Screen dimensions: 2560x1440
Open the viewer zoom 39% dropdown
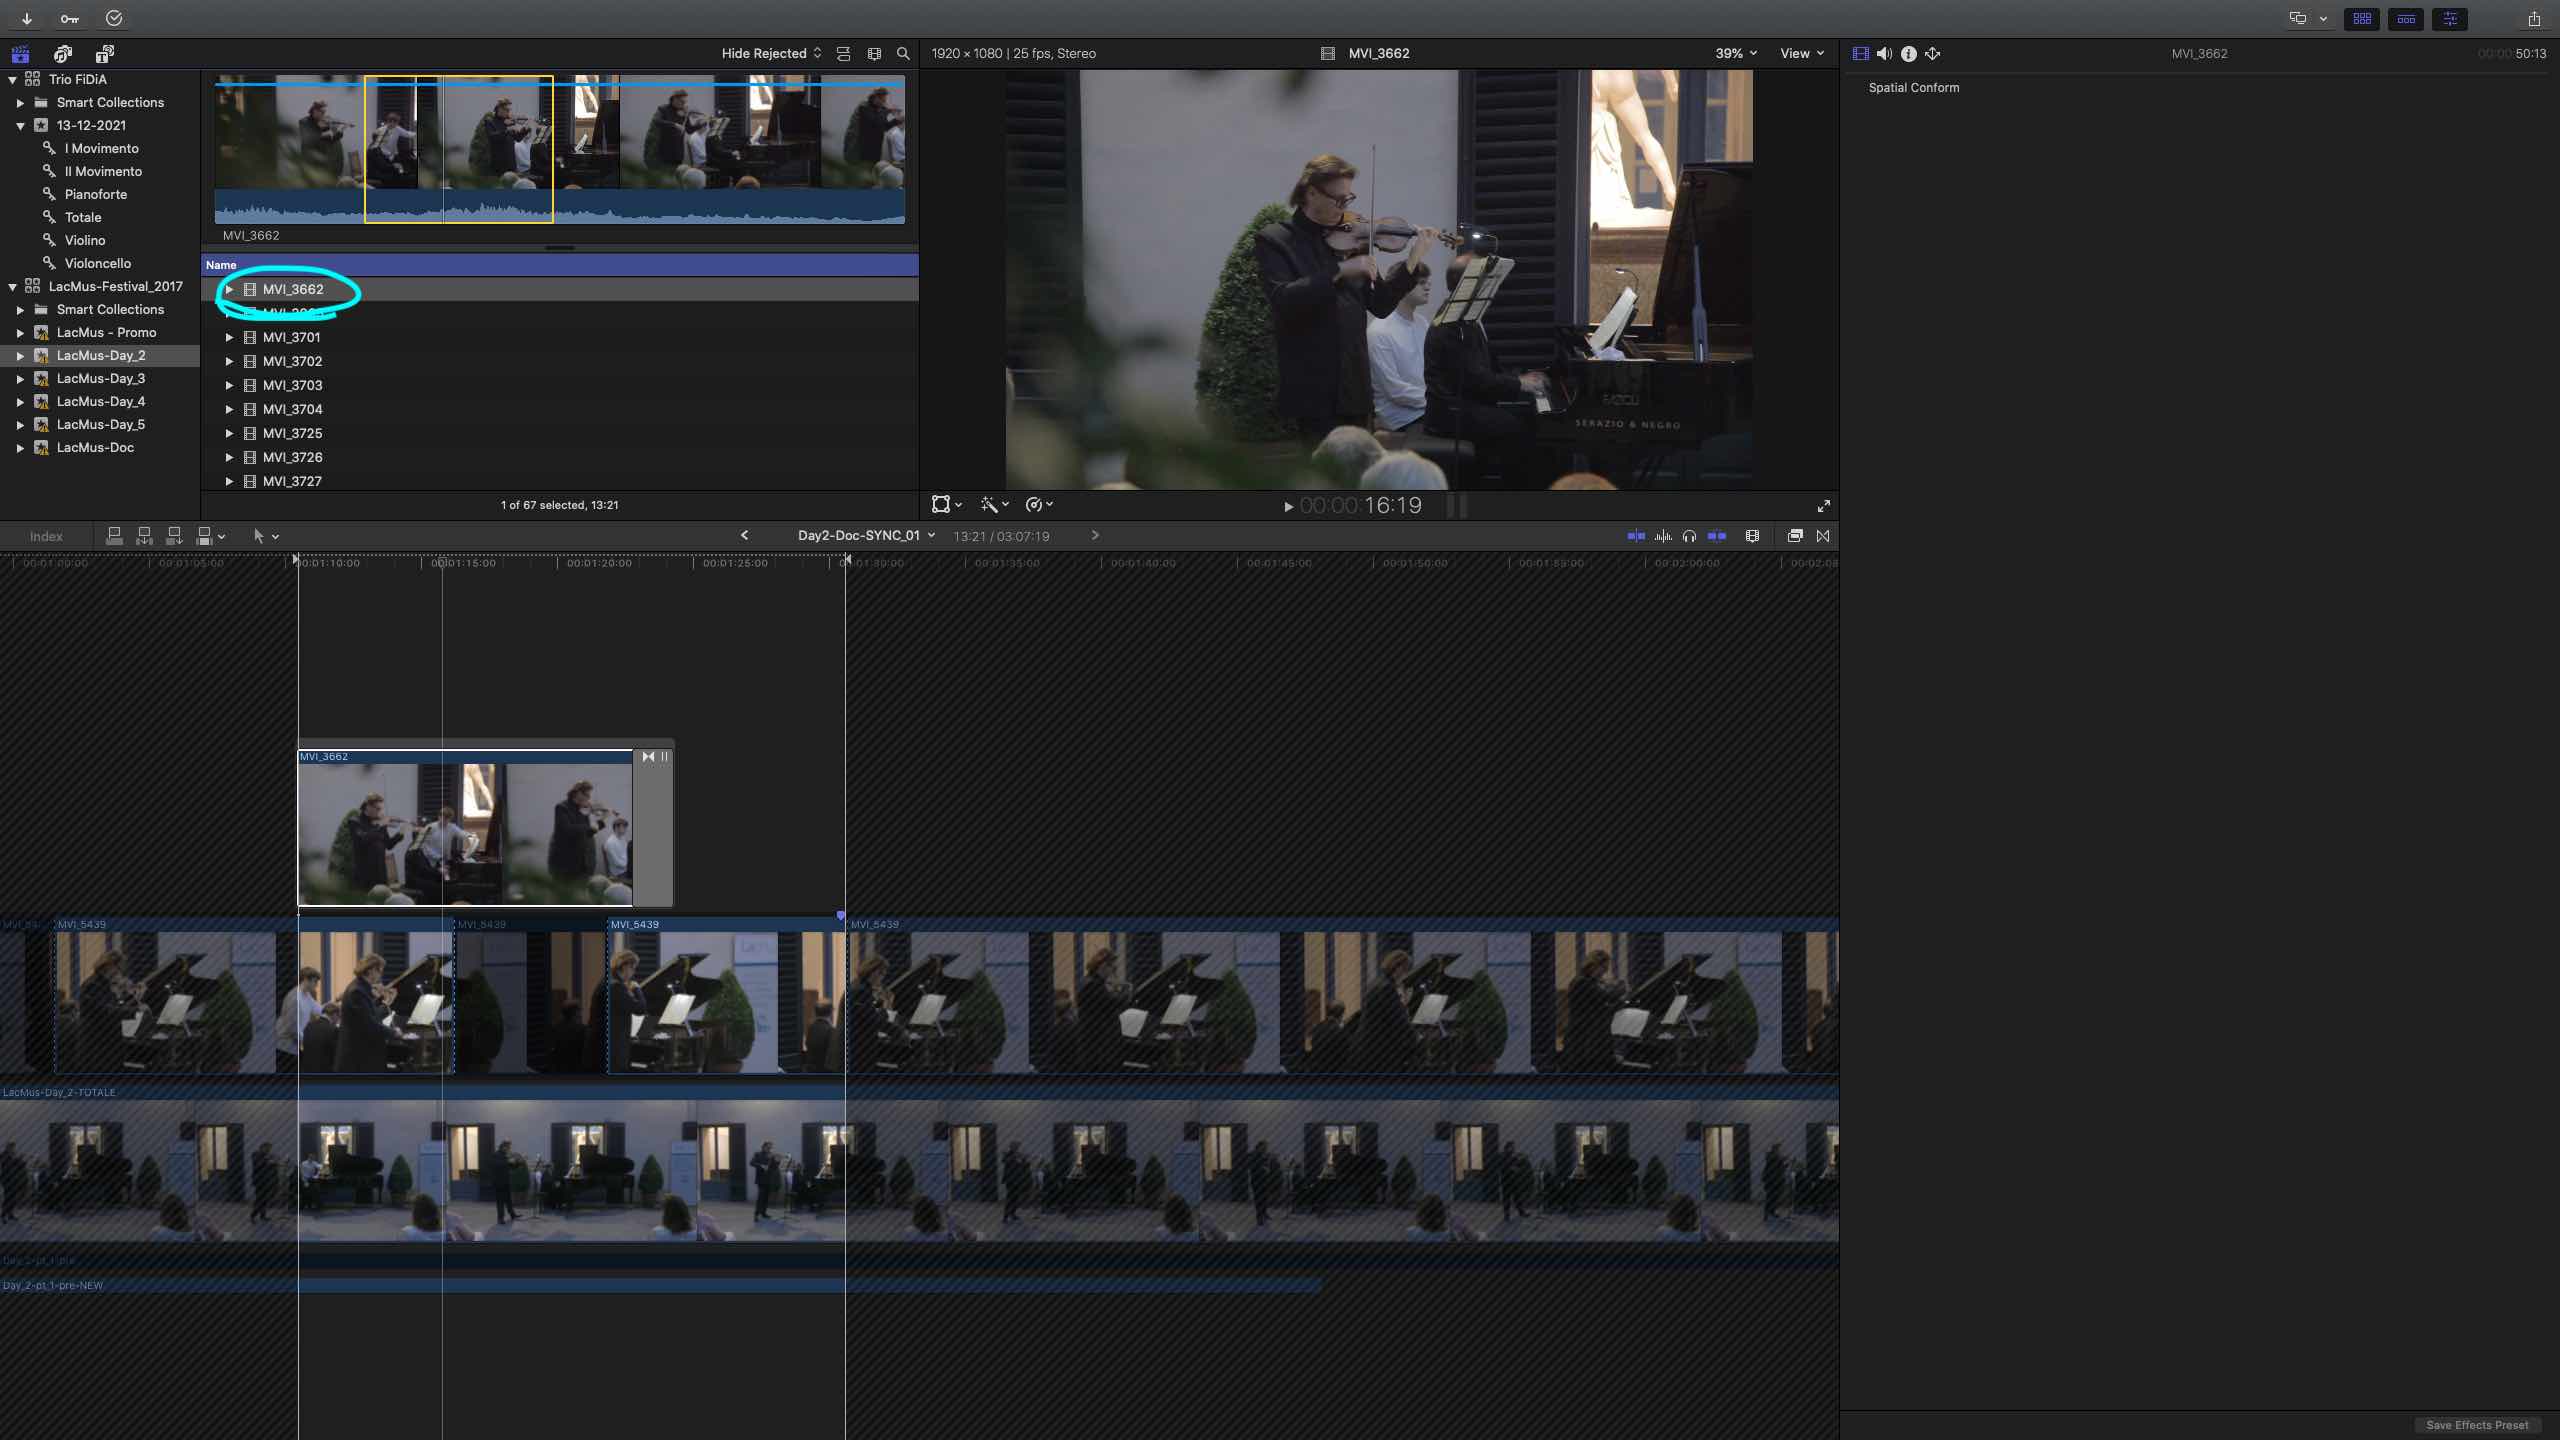tap(1736, 53)
